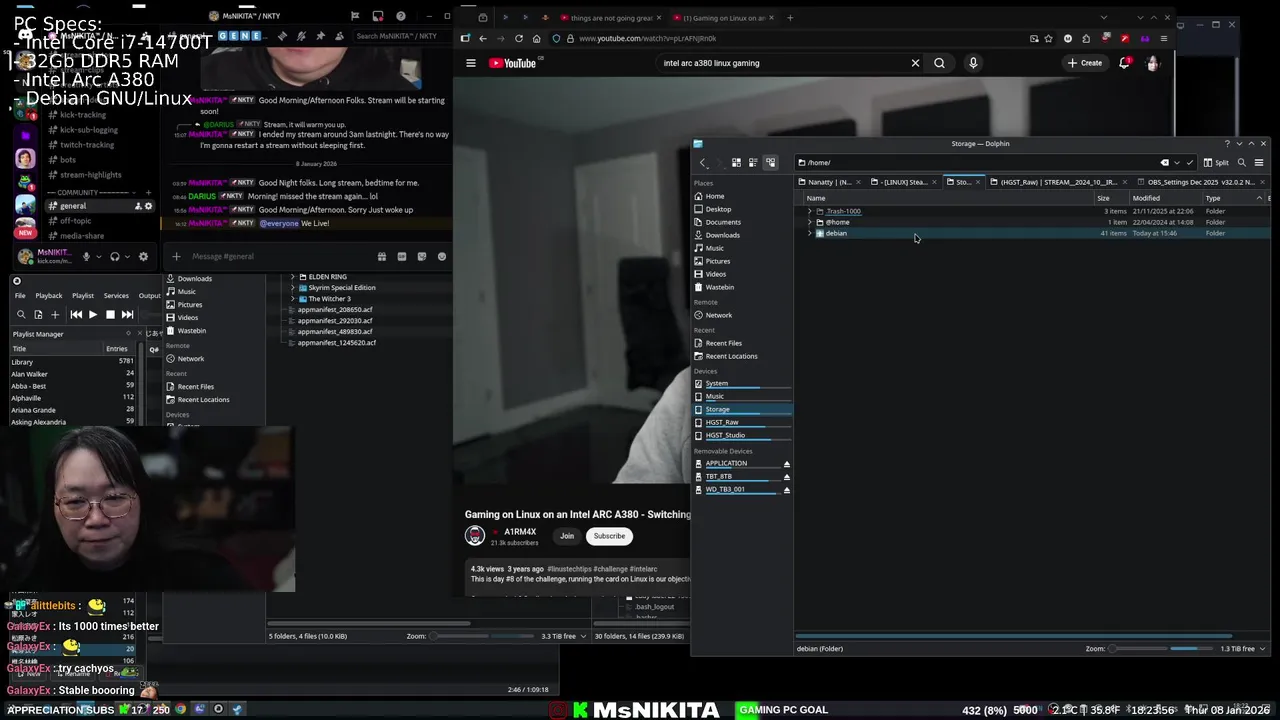Clear the Dolphin location bar text
This screenshot has height=720, width=1280.
(1164, 162)
